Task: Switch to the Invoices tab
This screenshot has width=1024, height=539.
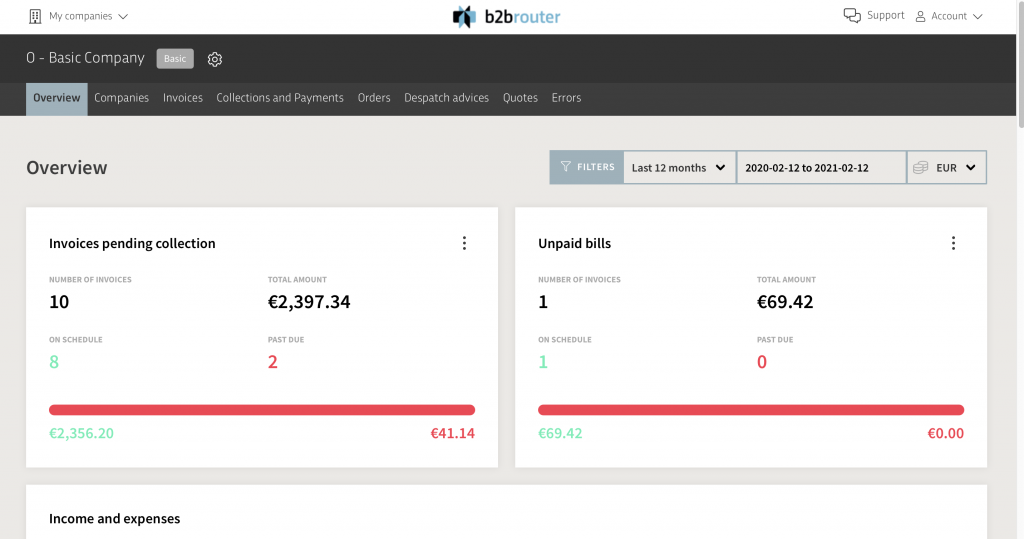Action: point(183,98)
